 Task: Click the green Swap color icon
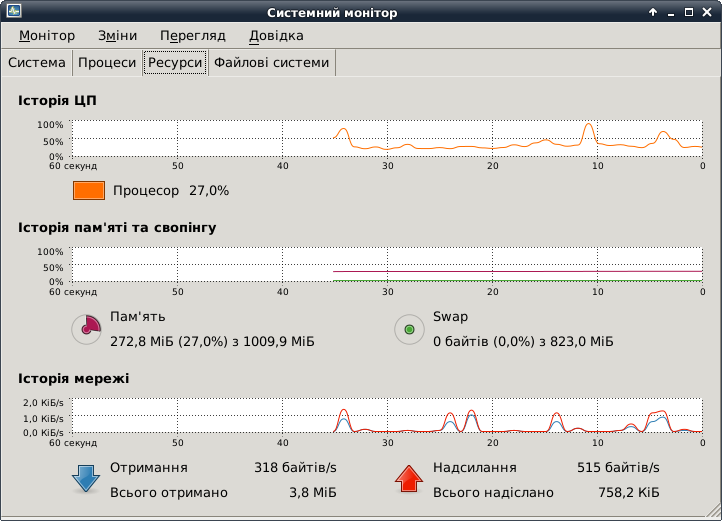(x=409, y=328)
